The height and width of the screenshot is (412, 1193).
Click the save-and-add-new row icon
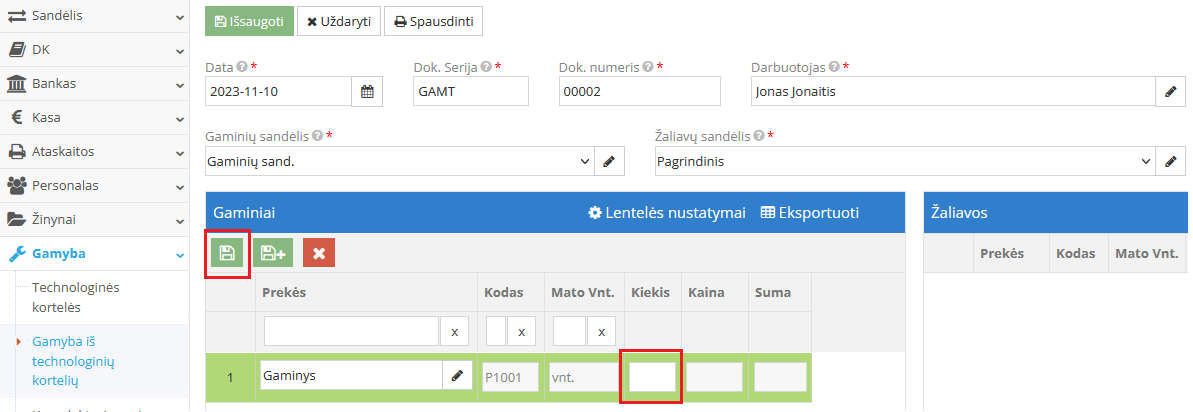(x=272, y=253)
